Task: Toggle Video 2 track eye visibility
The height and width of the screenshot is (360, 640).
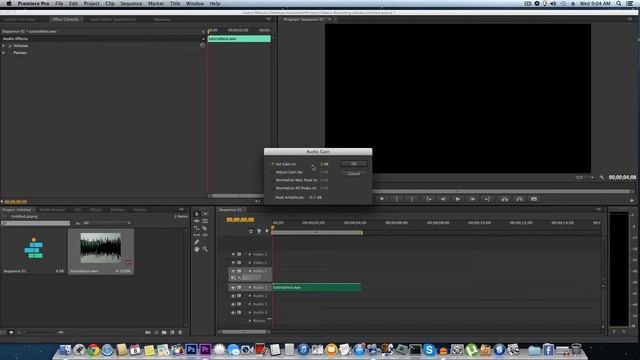Action: tap(233, 262)
